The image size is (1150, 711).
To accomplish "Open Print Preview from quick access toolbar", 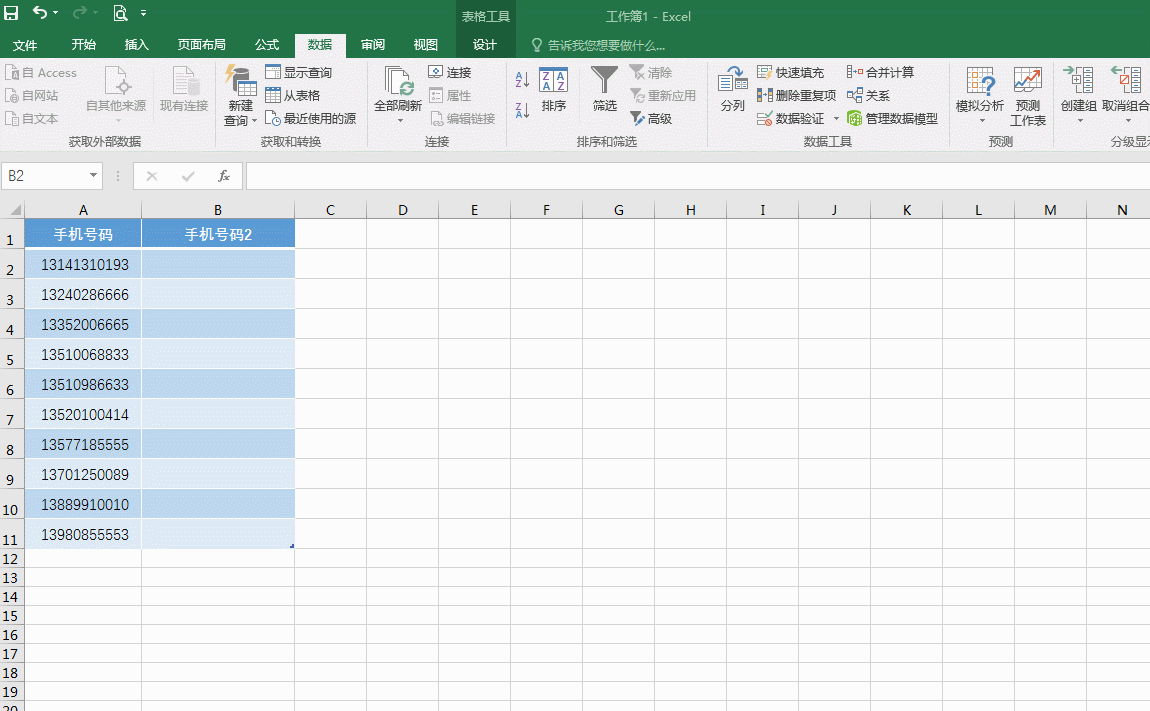I will click(x=120, y=12).
